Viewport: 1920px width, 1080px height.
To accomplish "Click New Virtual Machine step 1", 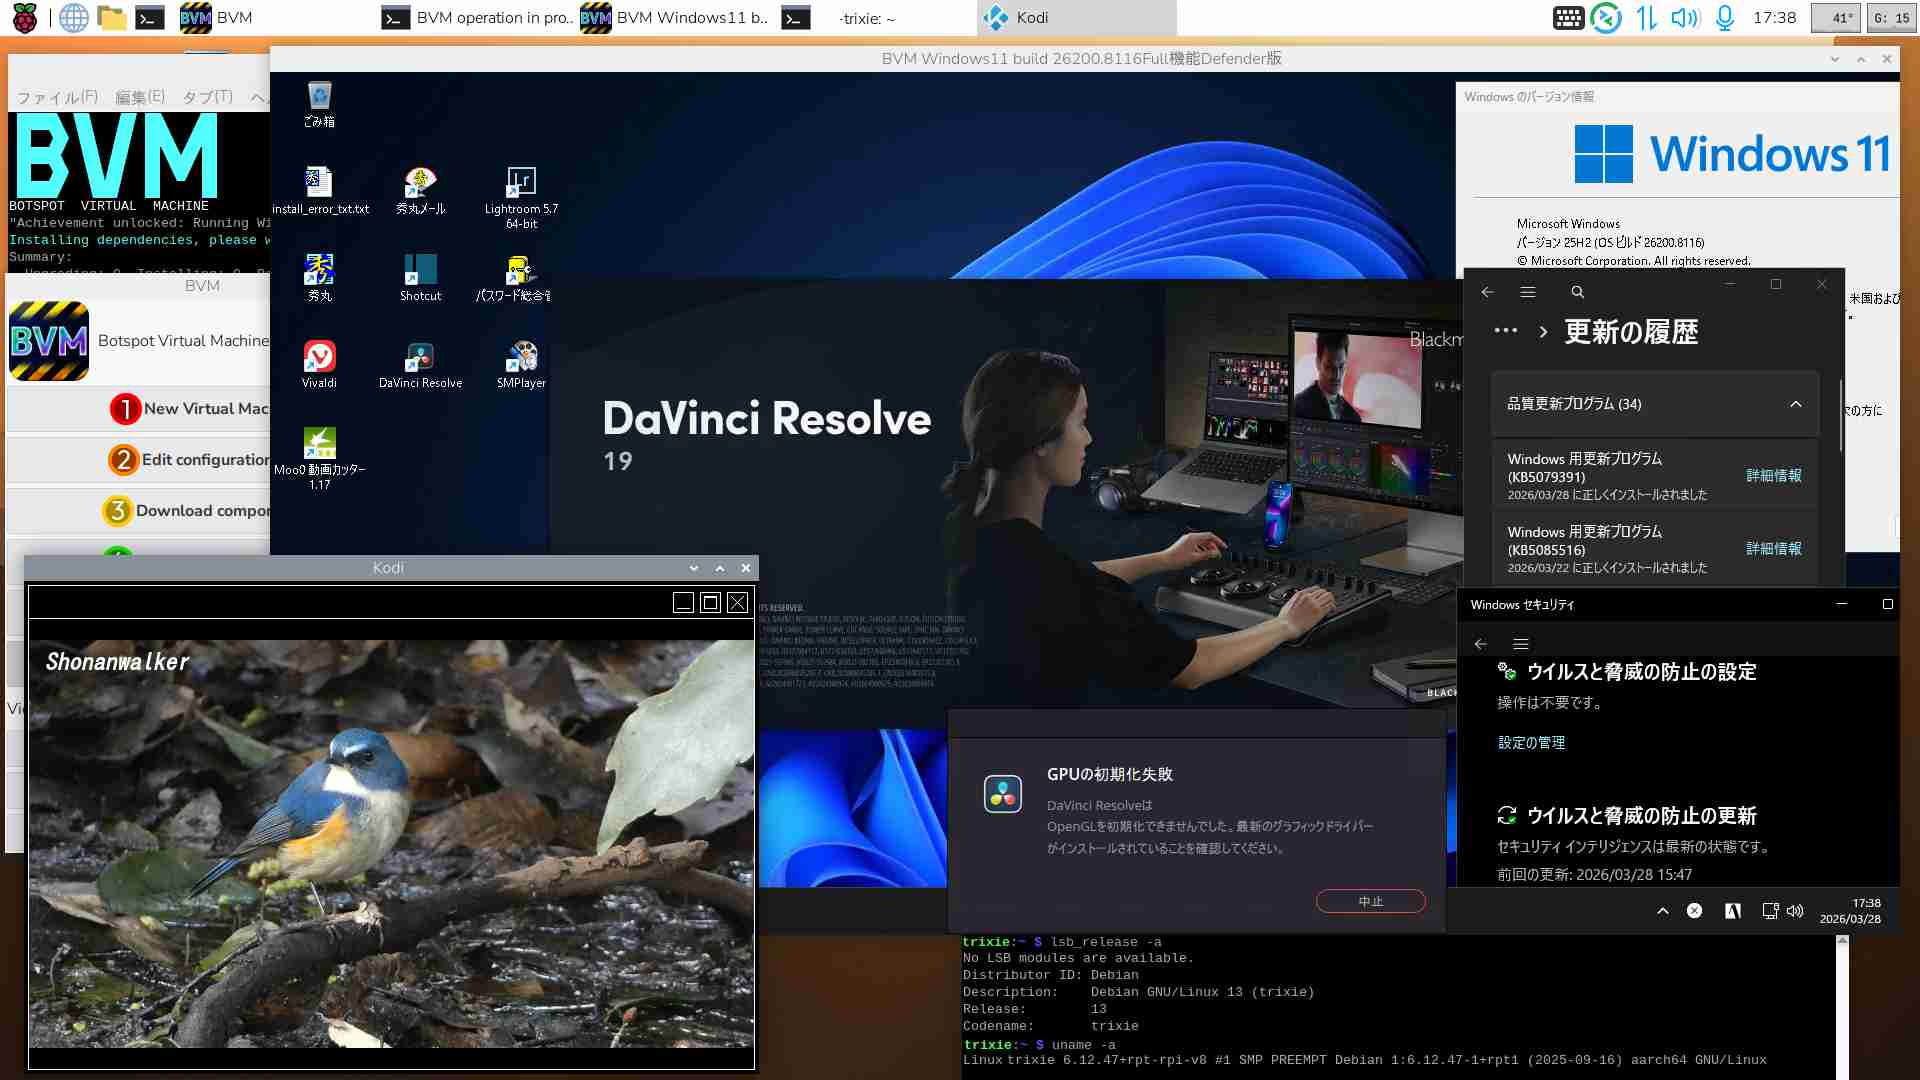I will (x=190, y=409).
